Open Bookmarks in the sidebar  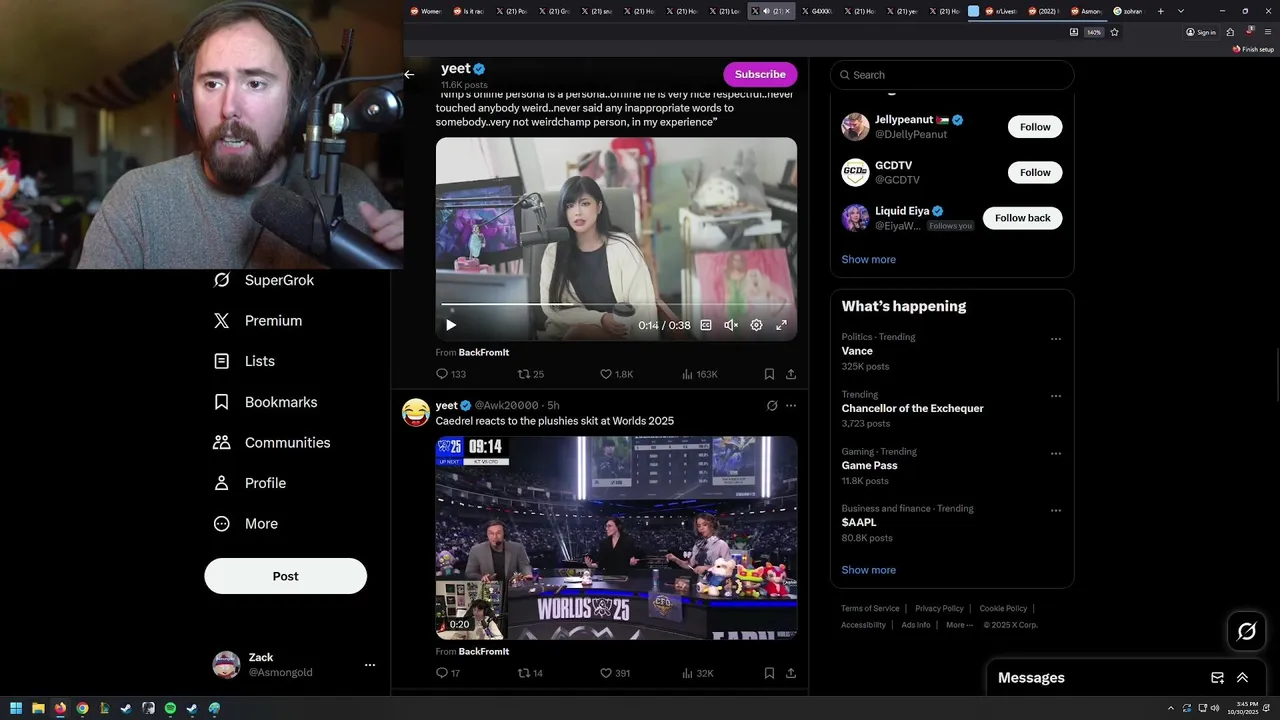pos(265,402)
